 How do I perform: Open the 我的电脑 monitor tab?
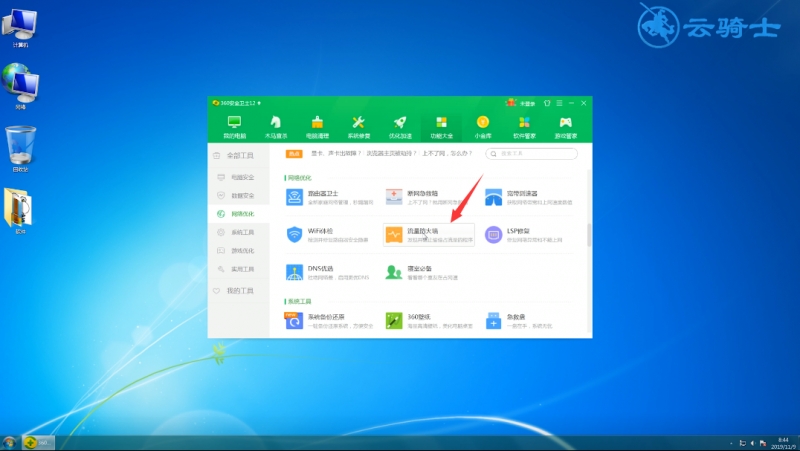234,127
